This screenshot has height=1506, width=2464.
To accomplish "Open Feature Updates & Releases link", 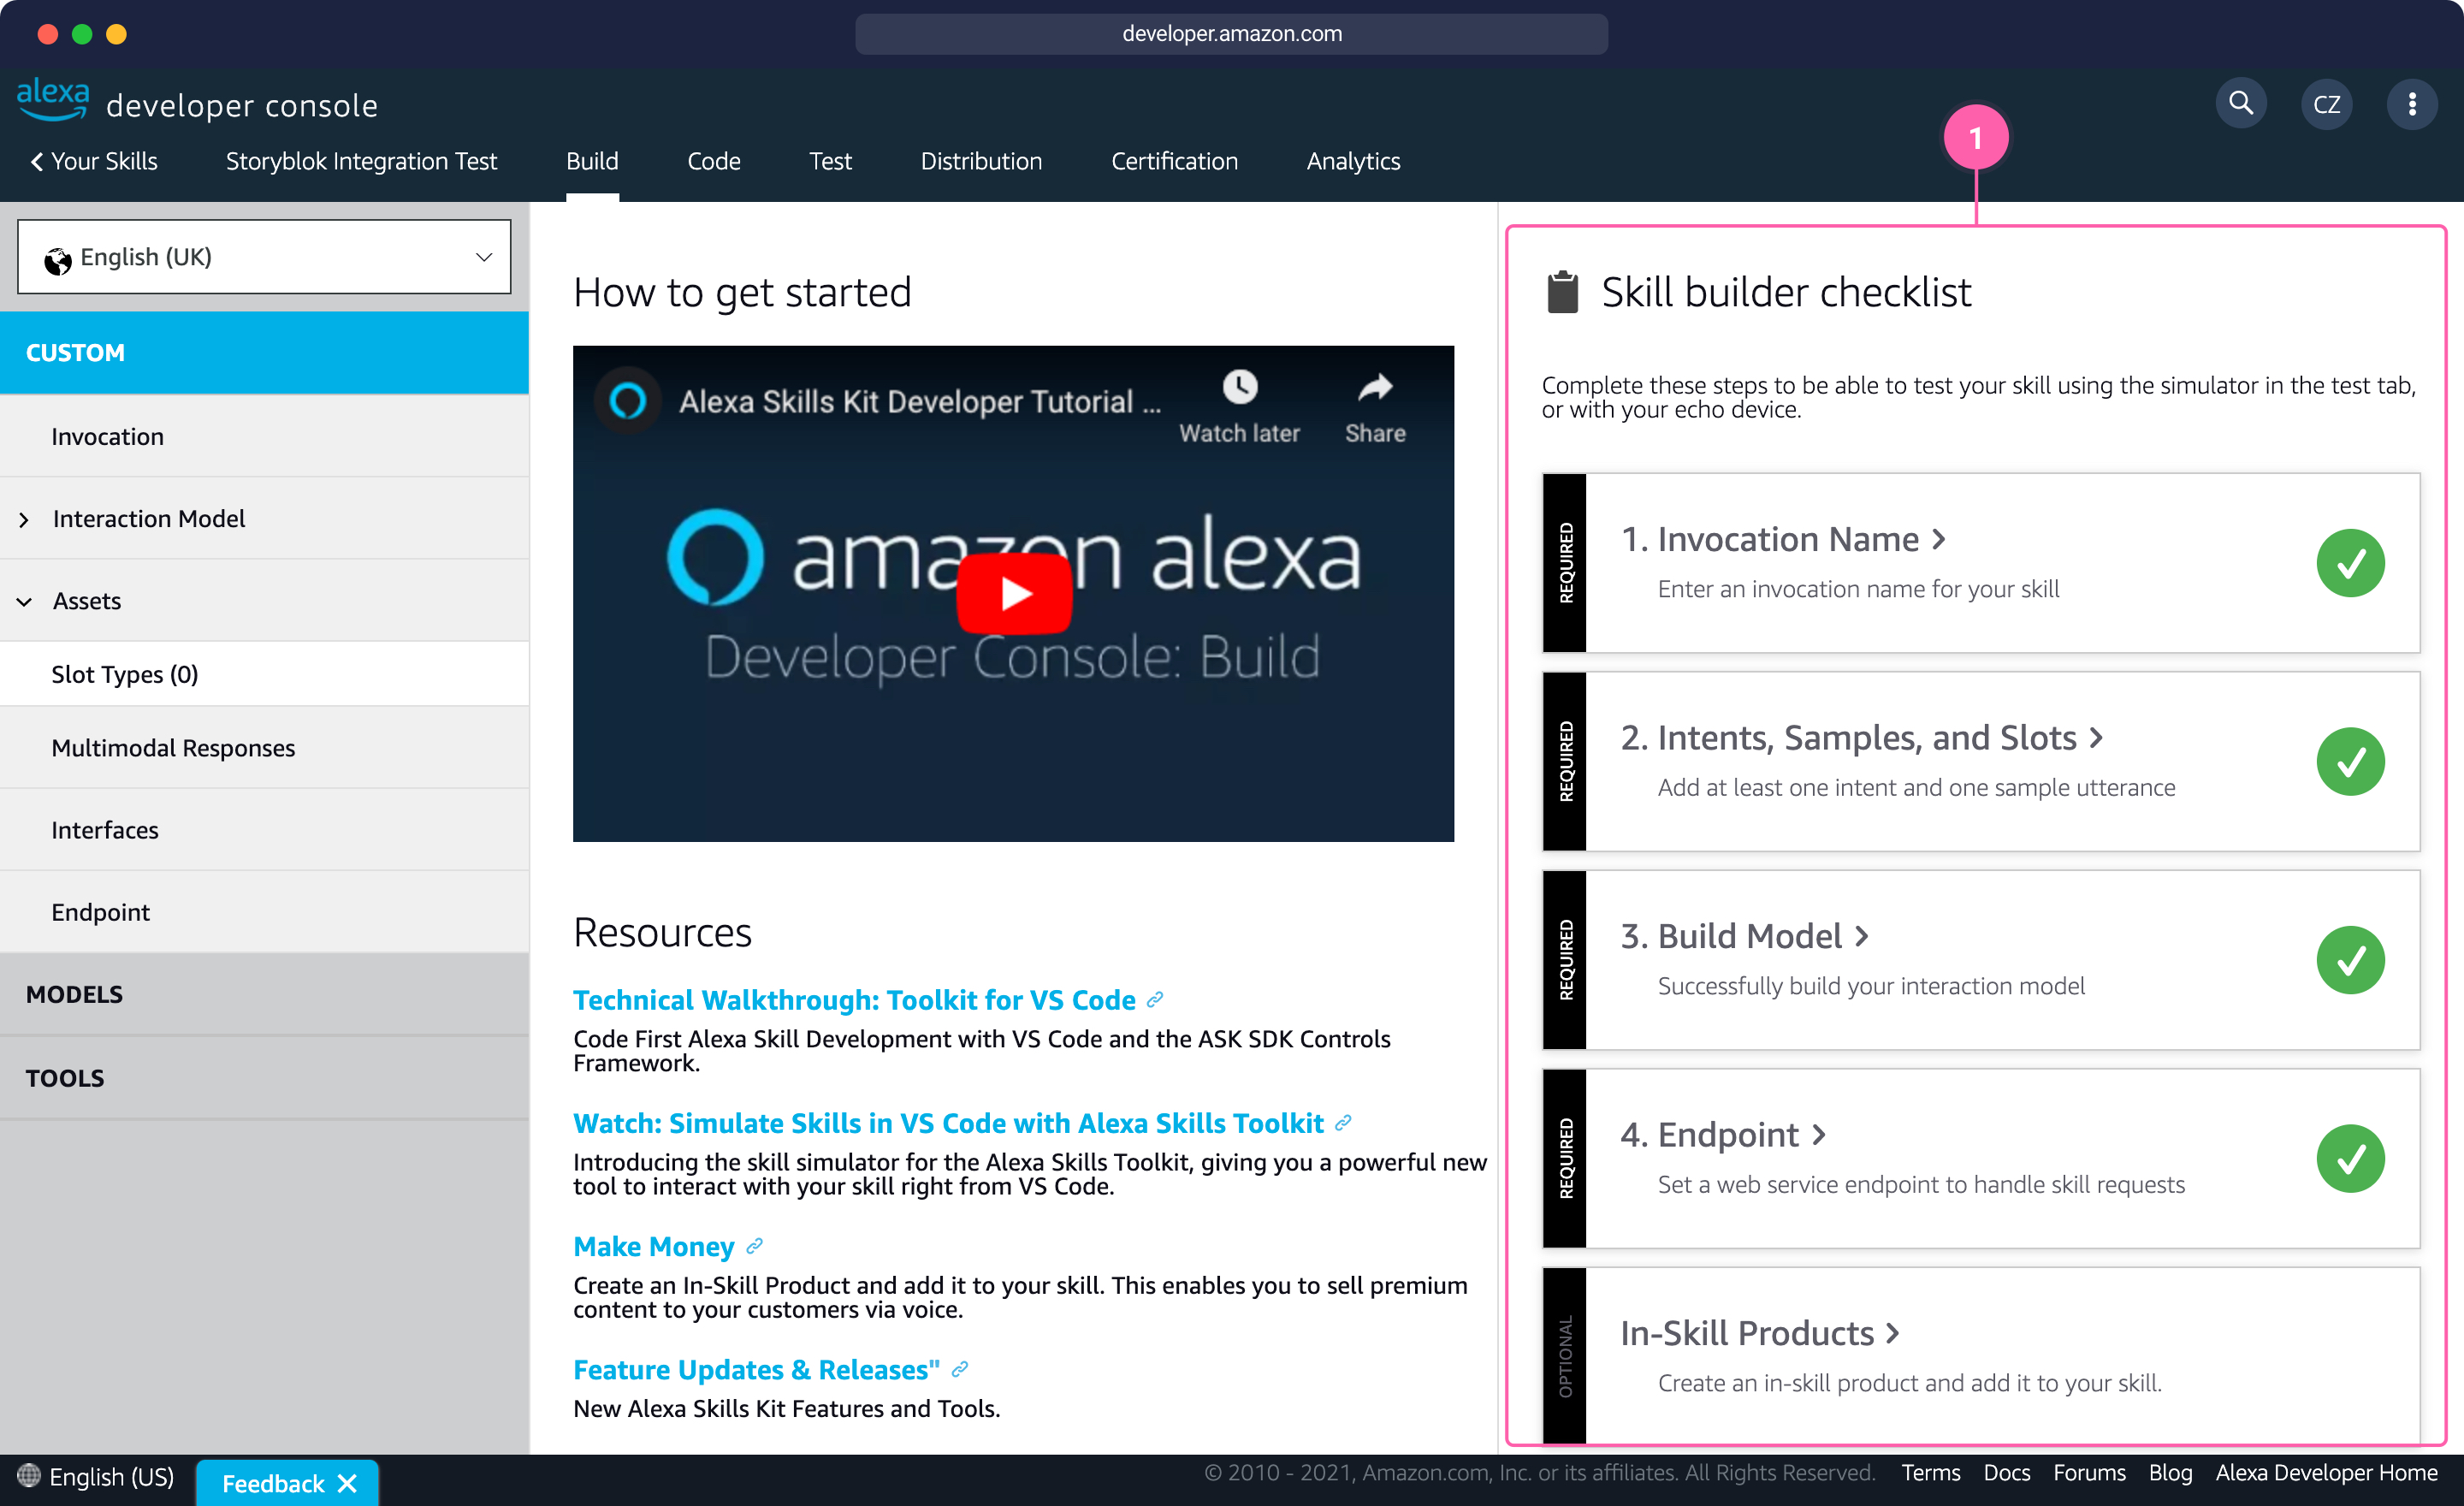I will pyautogui.click(x=756, y=1369).
